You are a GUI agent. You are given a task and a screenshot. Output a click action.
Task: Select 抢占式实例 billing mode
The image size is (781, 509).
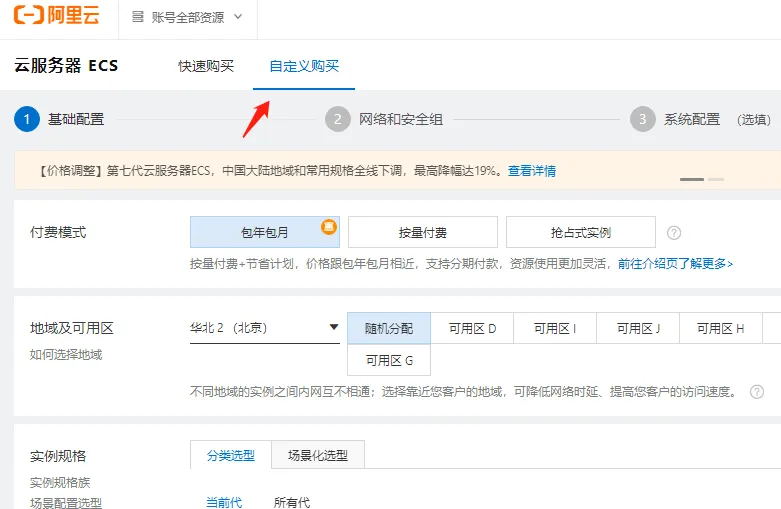point(581,232)
